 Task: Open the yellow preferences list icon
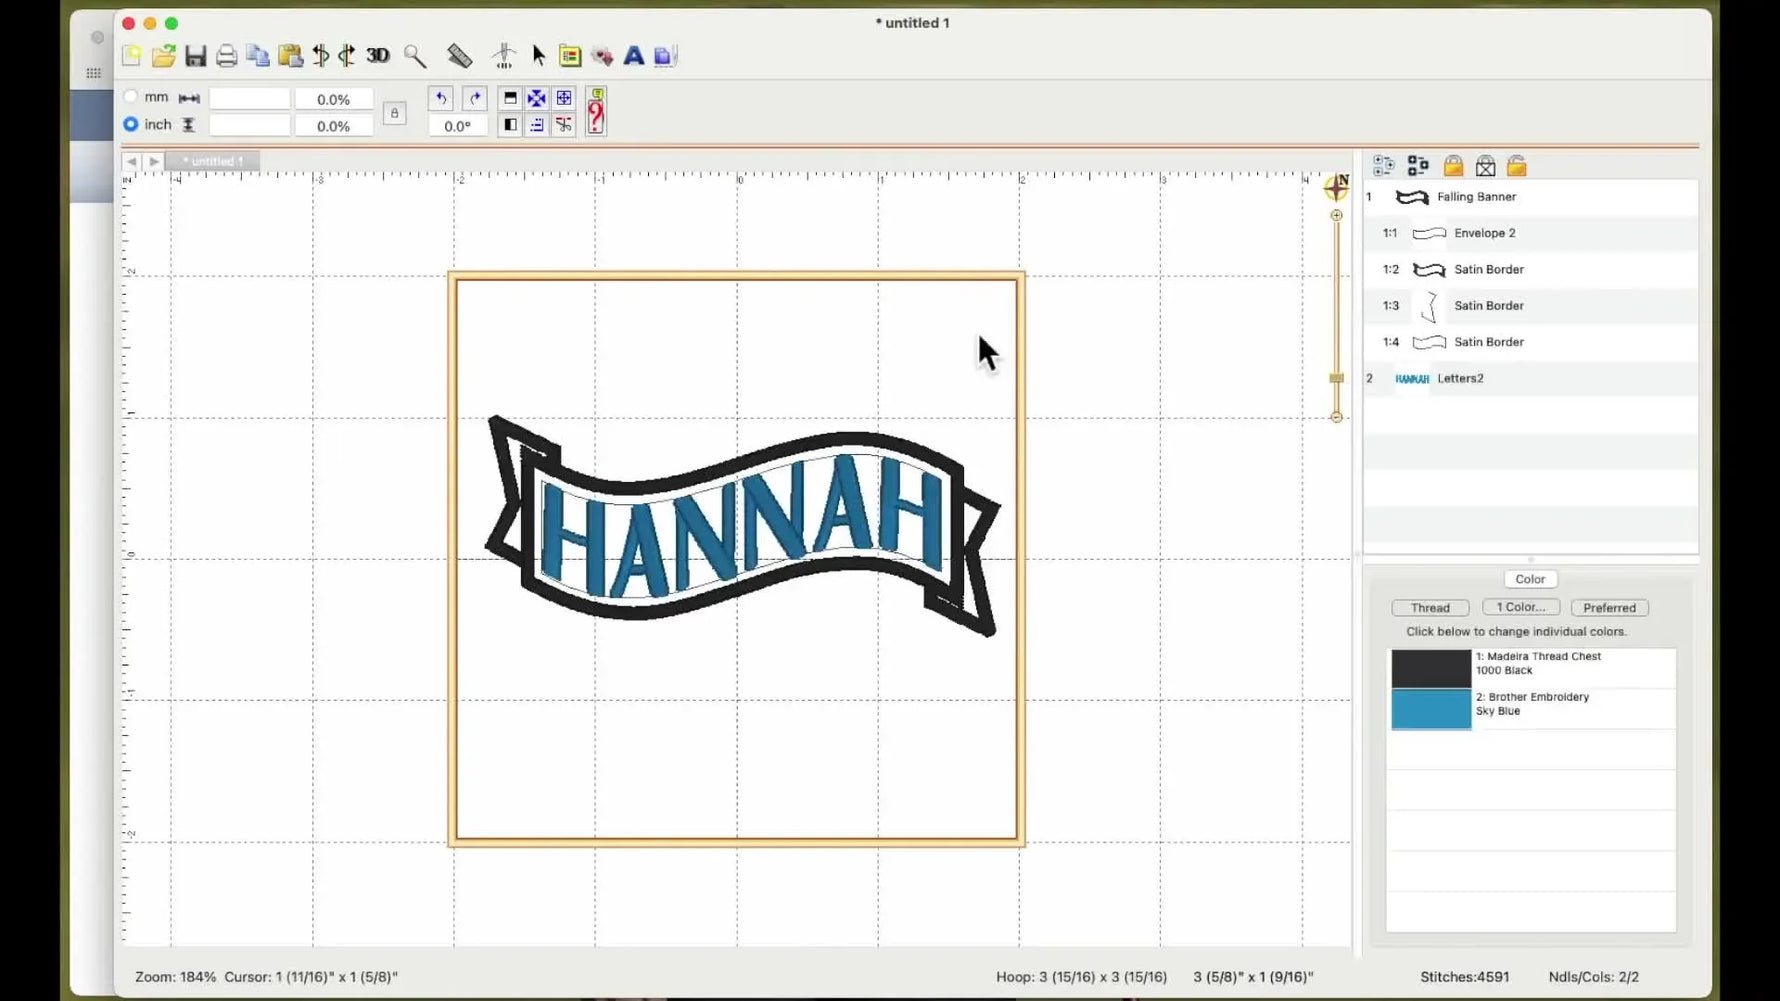click(570, 56)
